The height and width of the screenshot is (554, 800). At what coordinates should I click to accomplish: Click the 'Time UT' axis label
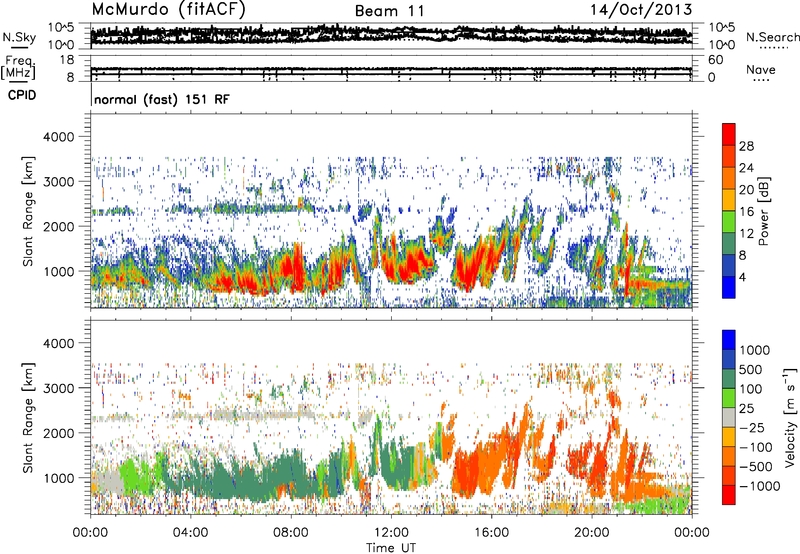pos(391,548)
